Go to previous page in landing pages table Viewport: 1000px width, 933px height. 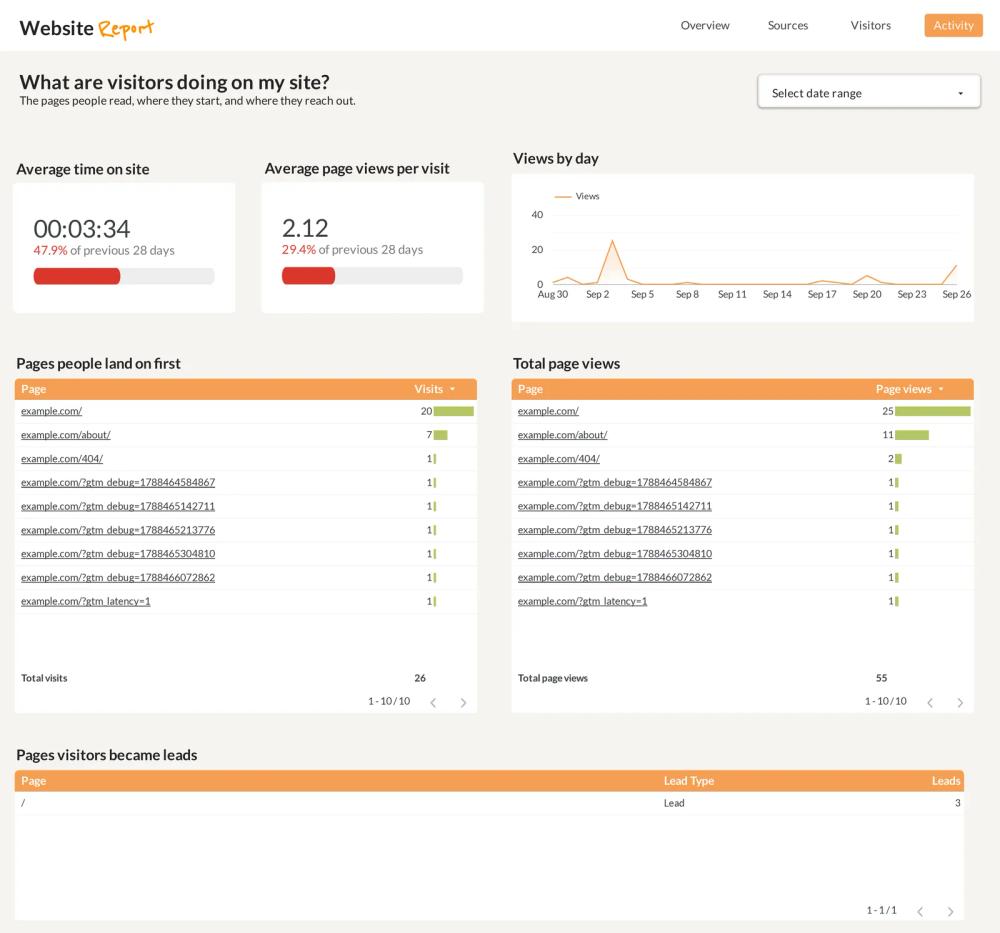coord(433,702)
